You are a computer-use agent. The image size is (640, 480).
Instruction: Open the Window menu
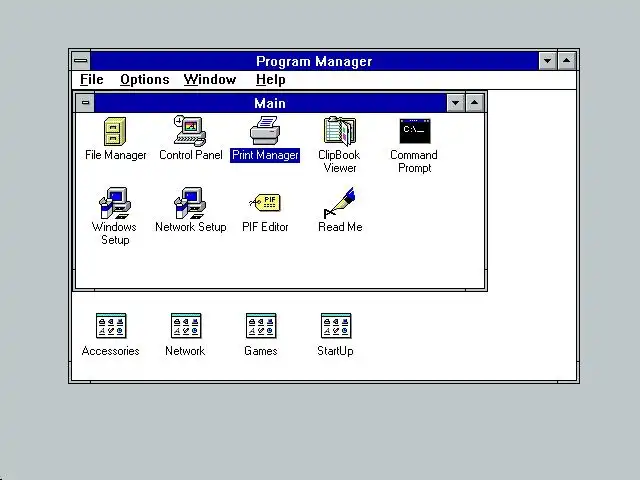point(210,79)
